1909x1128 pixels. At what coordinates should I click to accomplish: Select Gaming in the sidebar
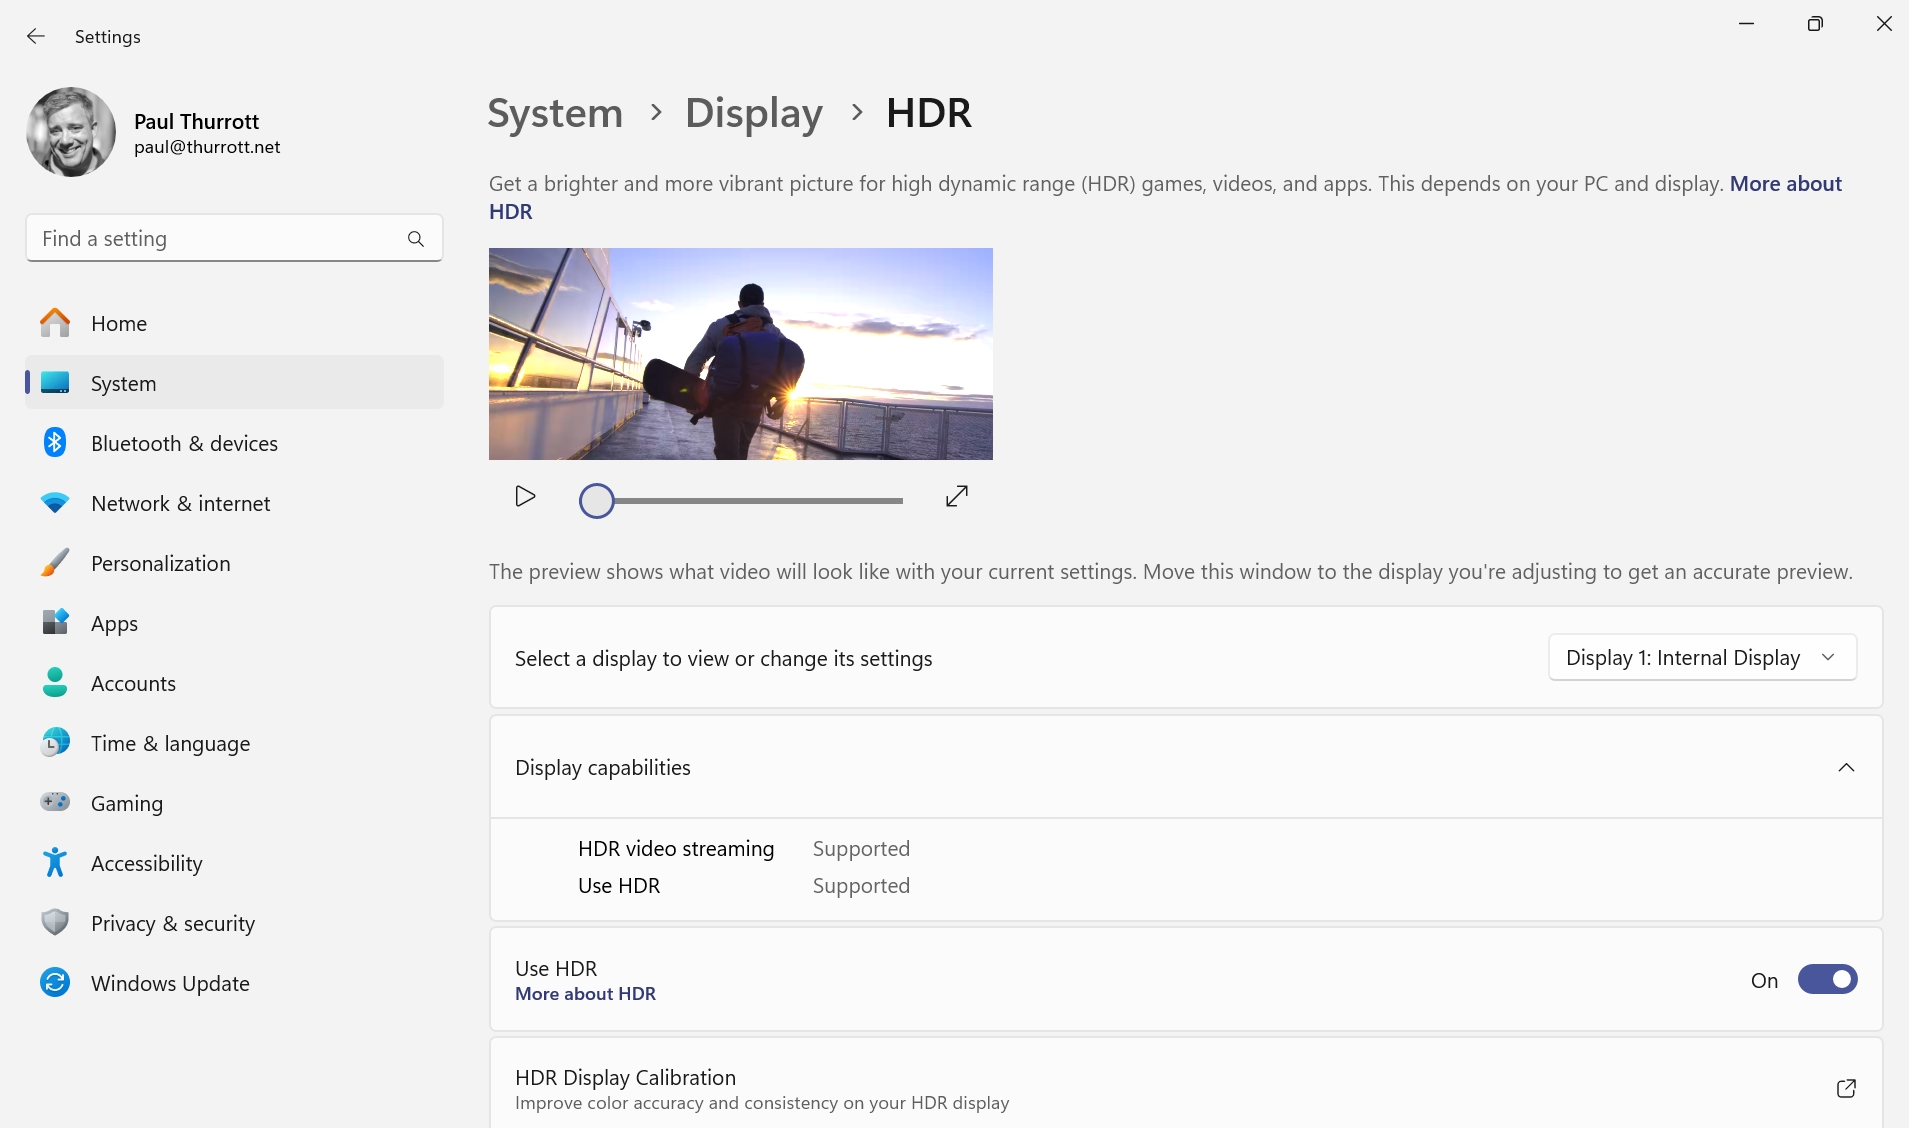pos(126,804)
